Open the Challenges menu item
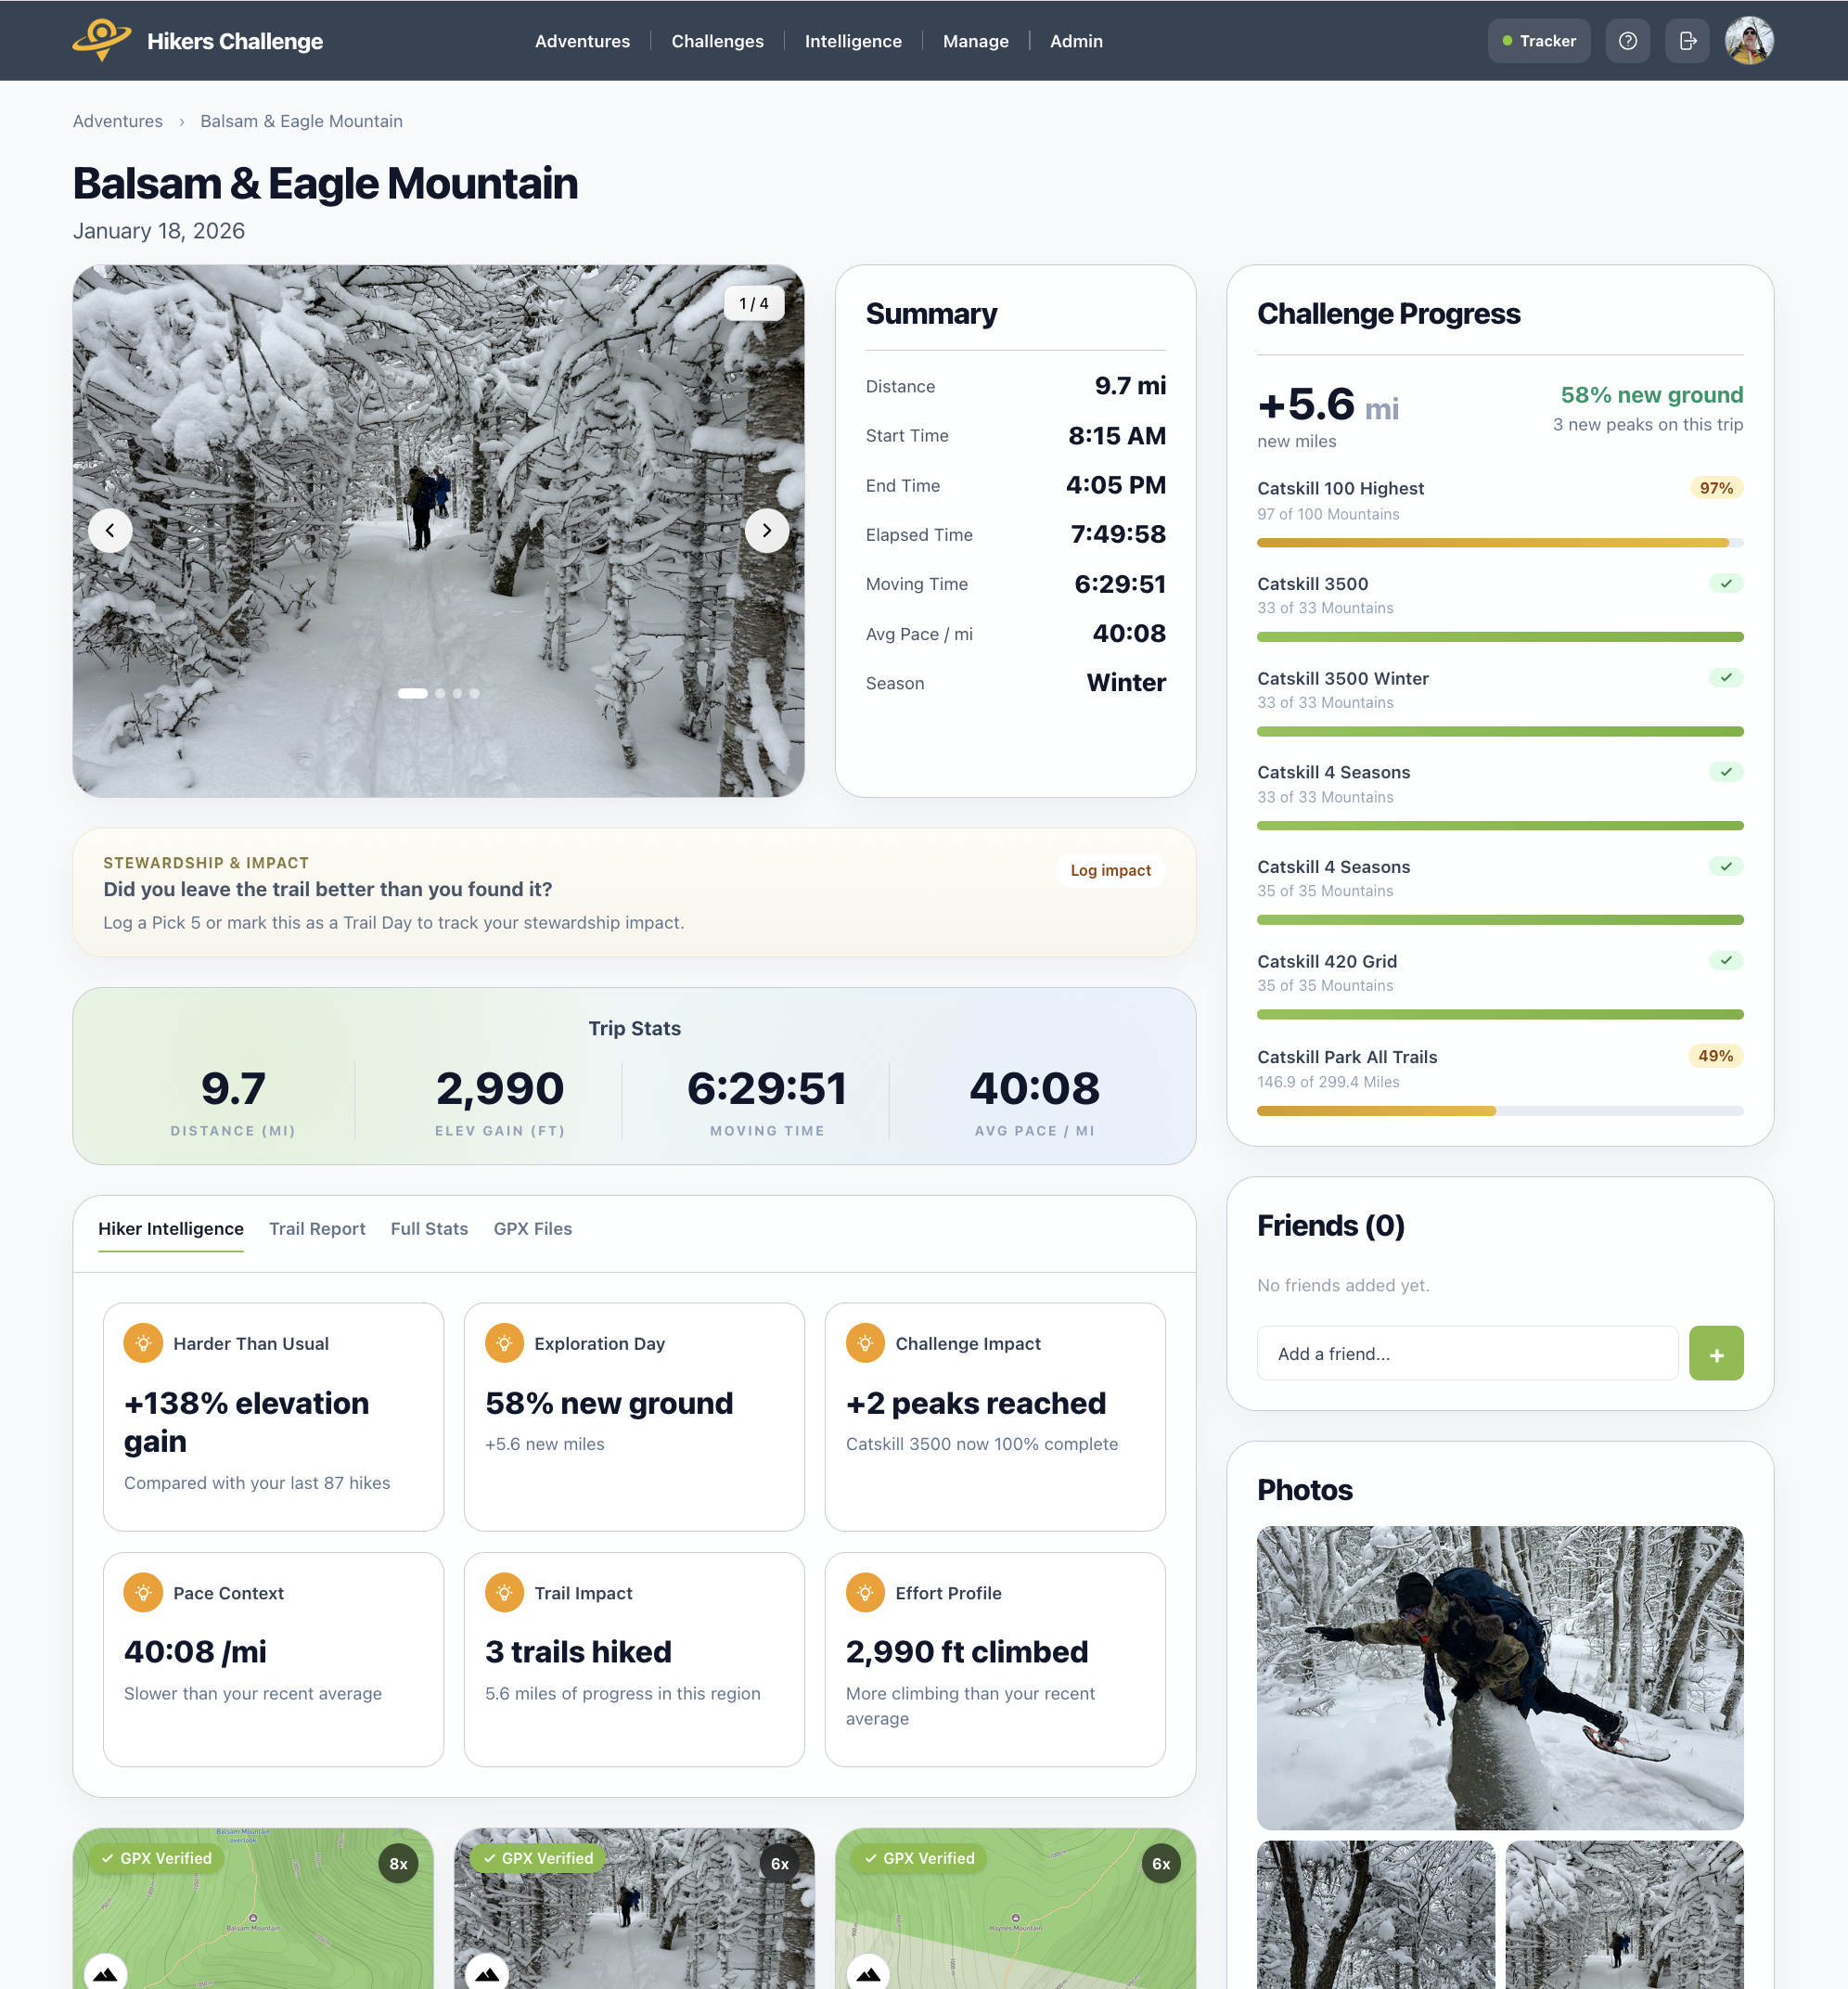Viewport: 1848px width, 1989px height. pyautogui.click(x=717, y=41)
